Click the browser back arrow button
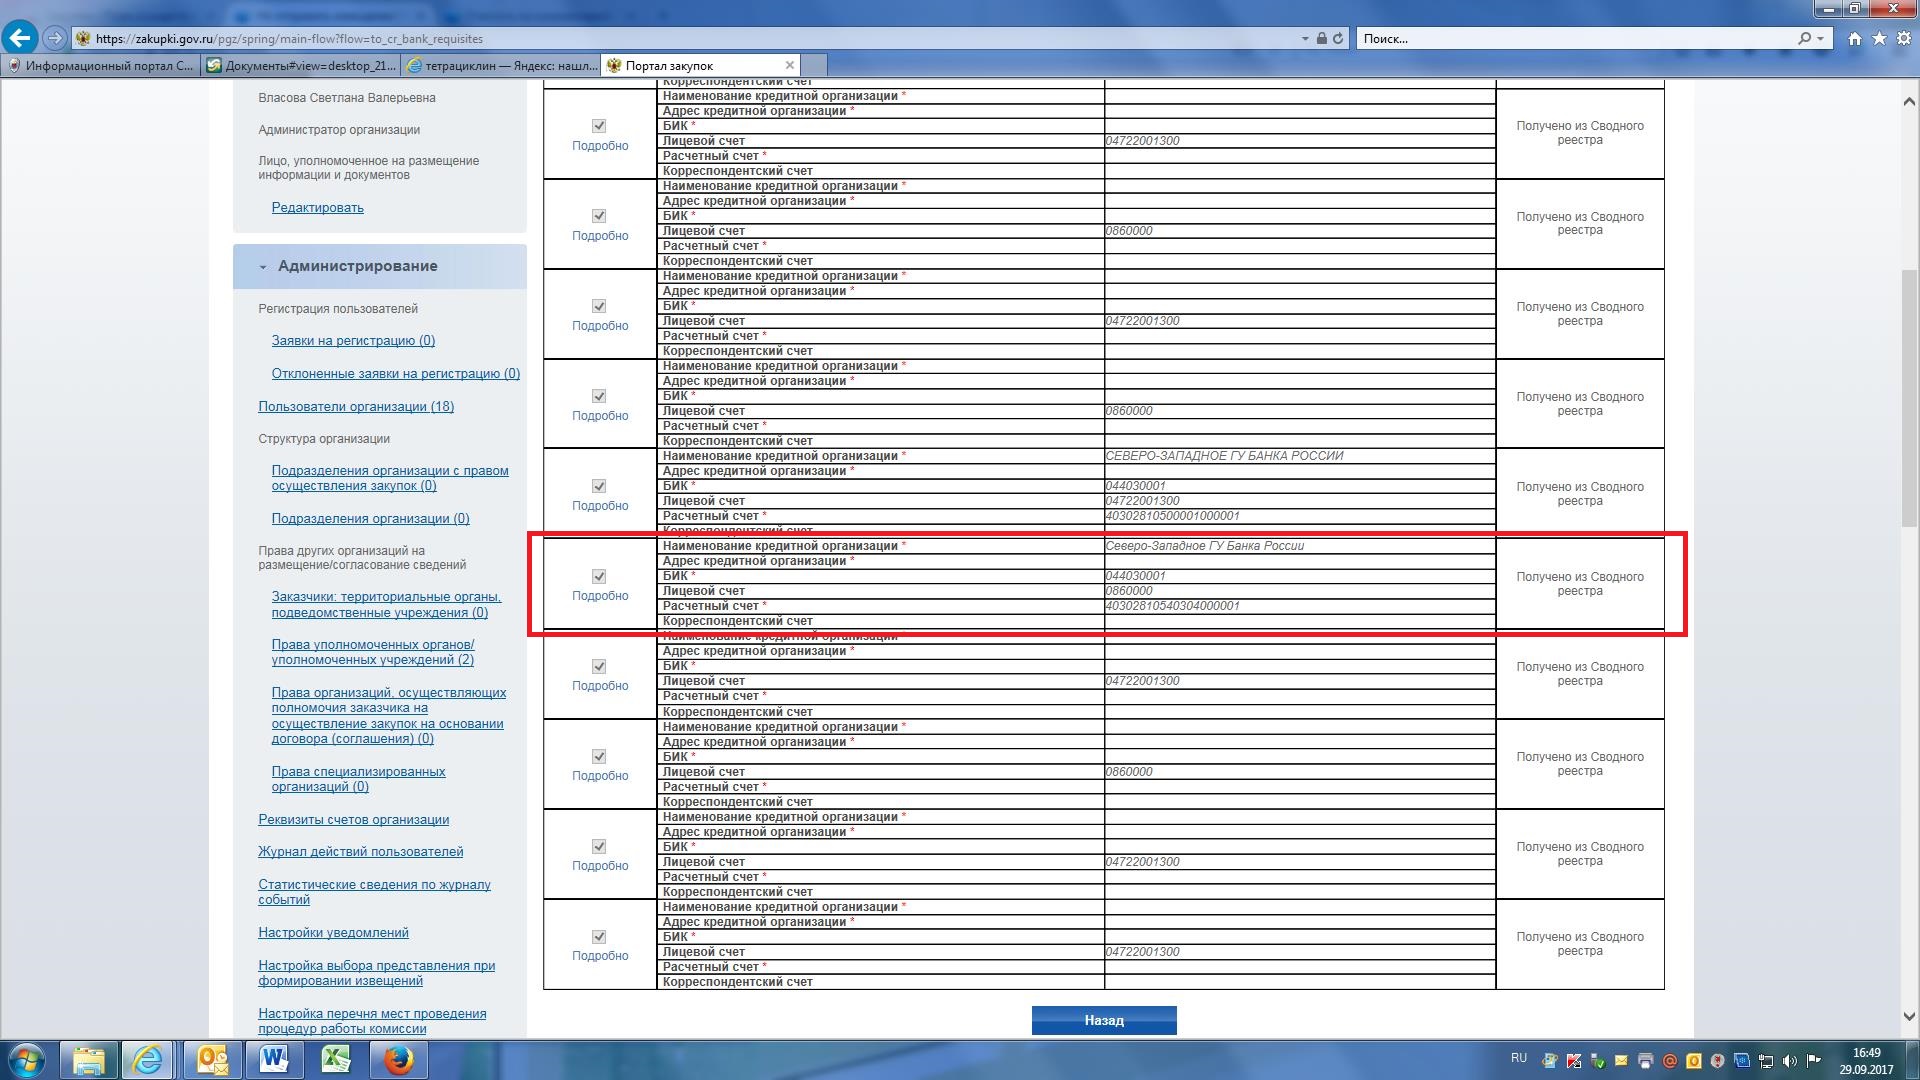 (20, 38)
